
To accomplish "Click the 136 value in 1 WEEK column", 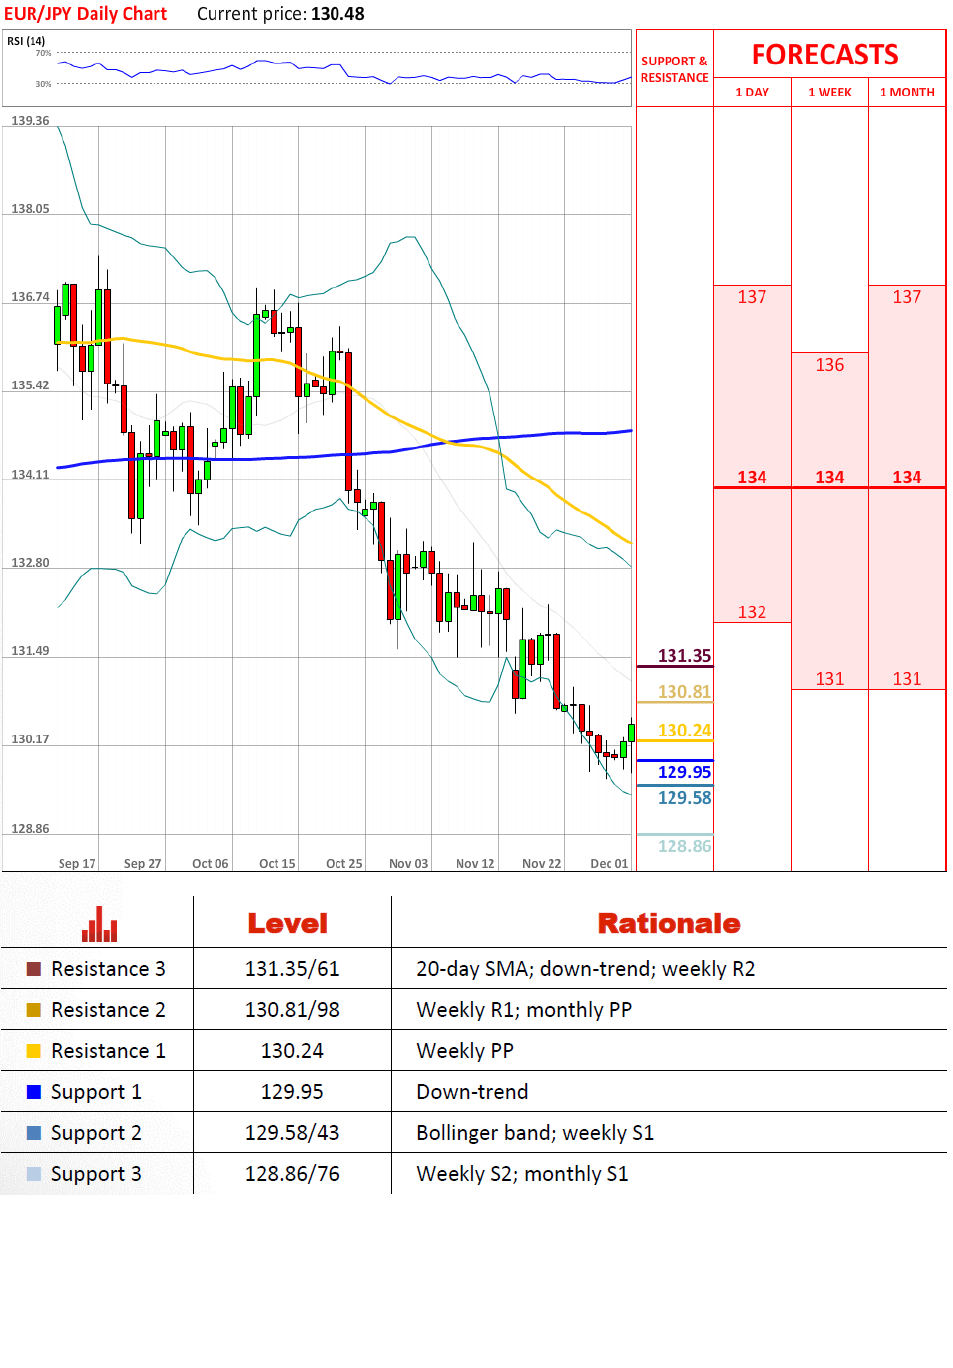I will 830,365.
